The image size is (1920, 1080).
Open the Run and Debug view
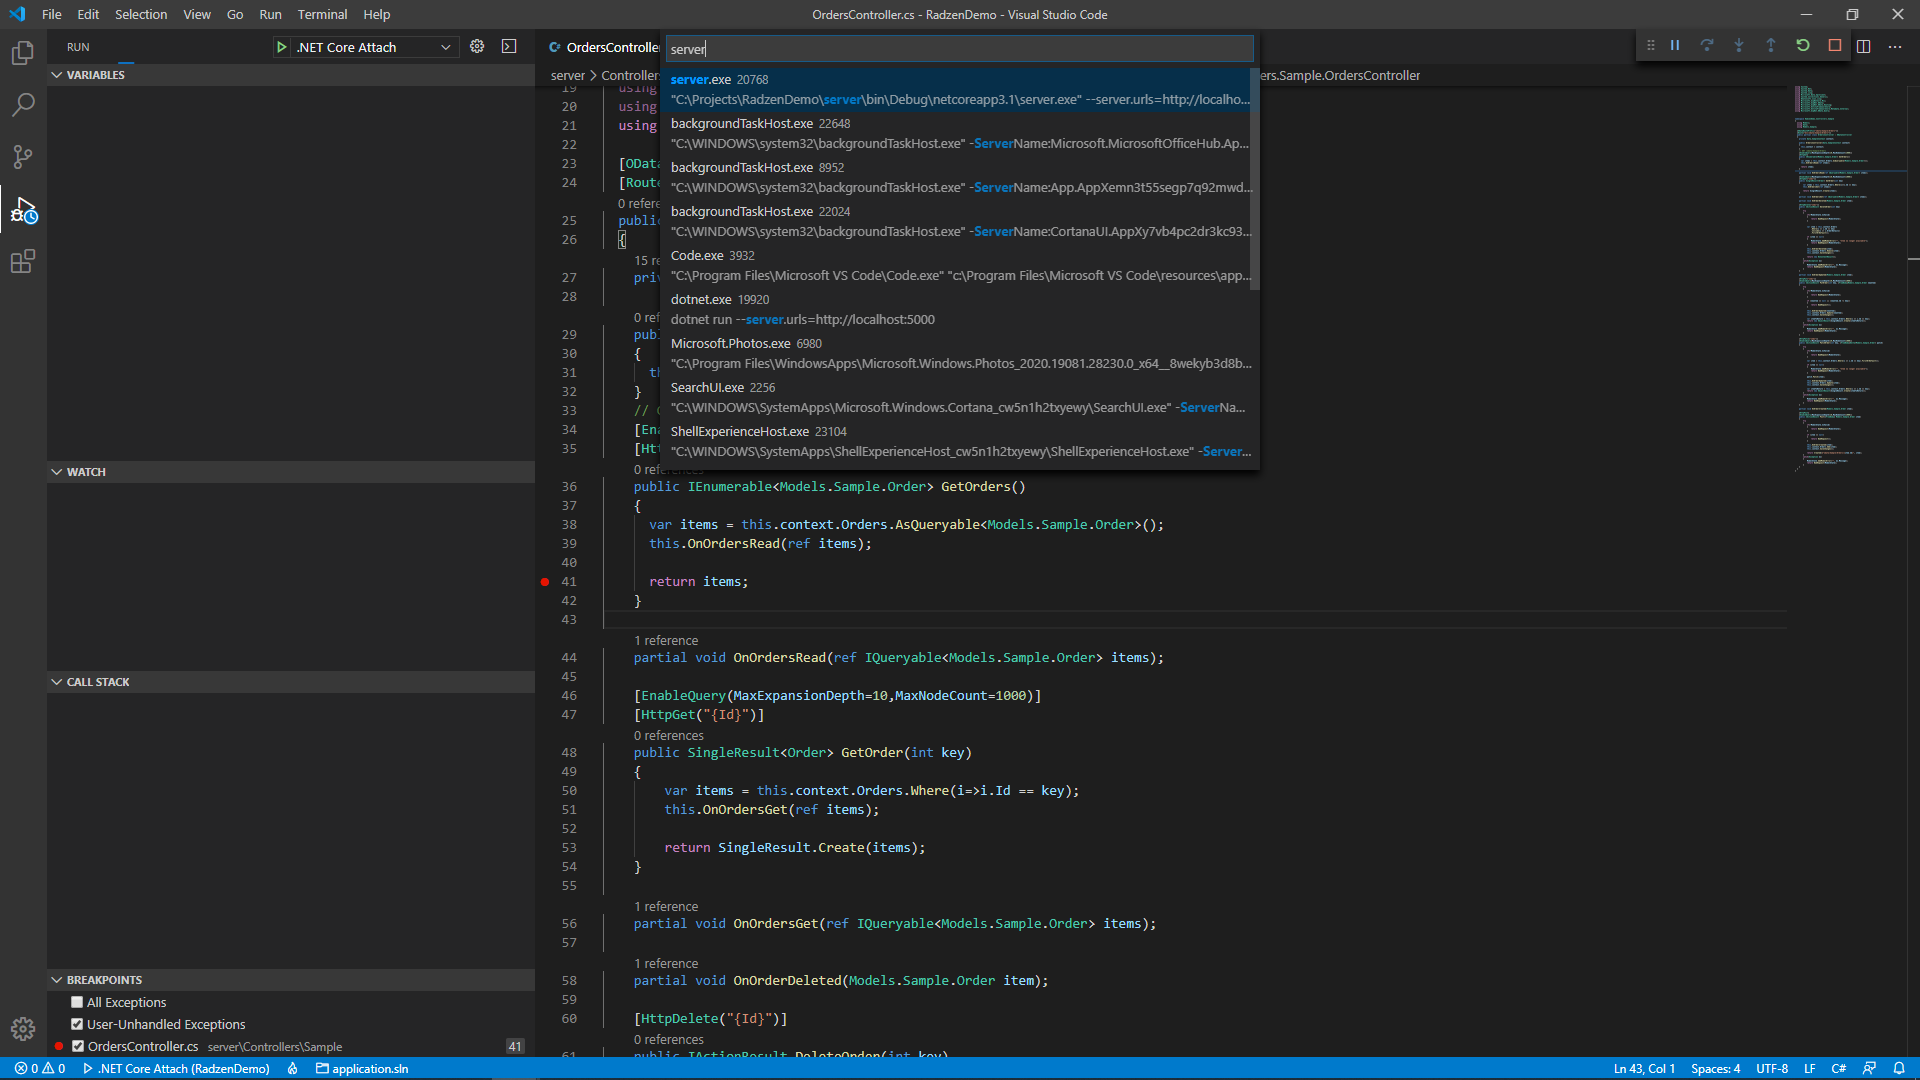(22, 210)
